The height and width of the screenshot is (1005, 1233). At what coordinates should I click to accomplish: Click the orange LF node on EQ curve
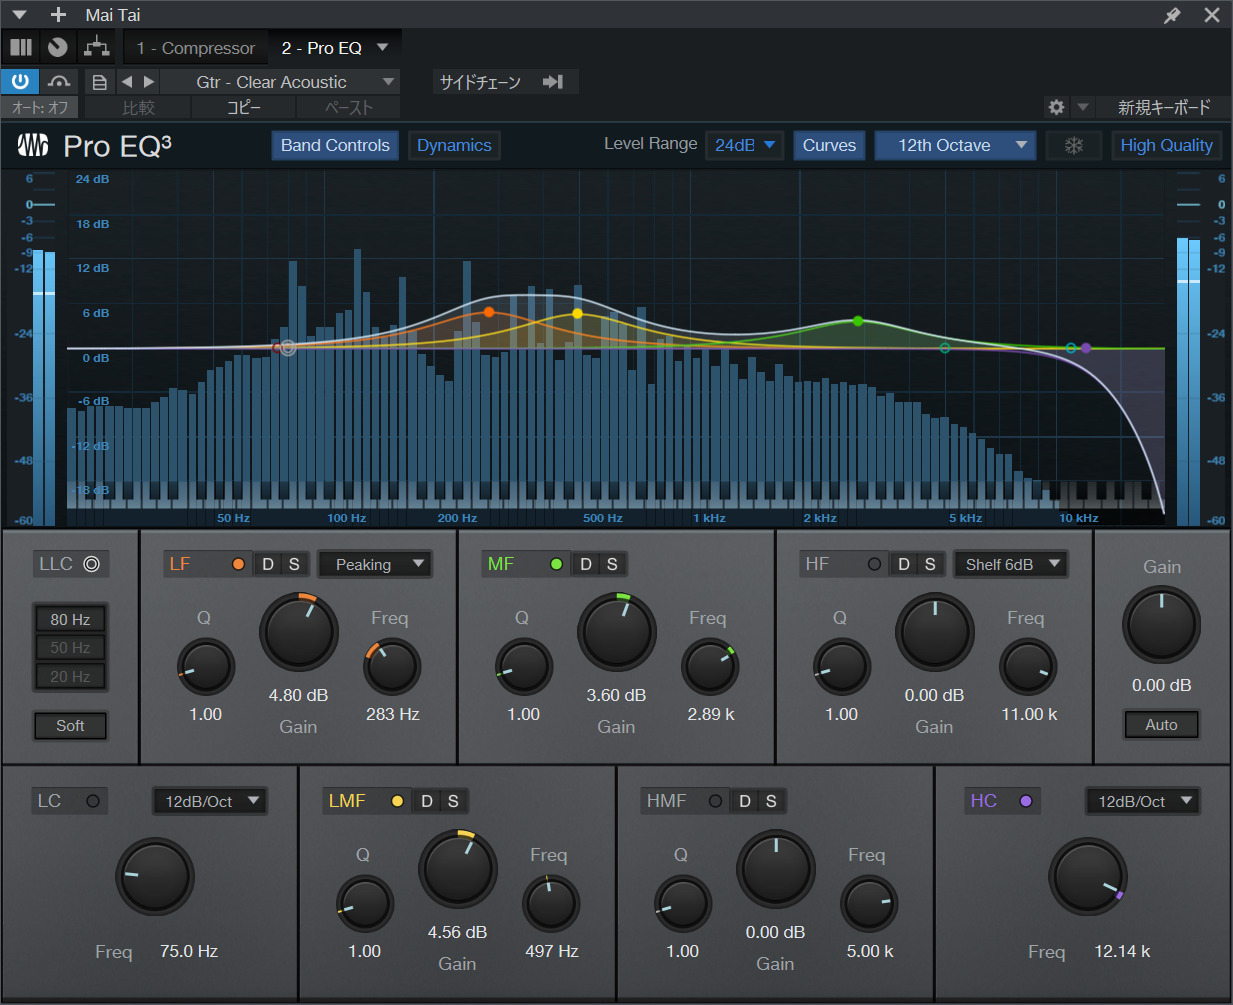489,312
